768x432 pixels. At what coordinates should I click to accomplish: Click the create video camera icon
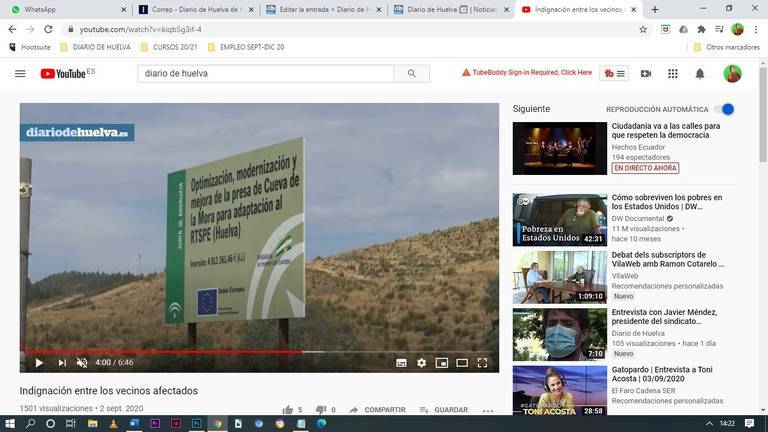coord(646,73)
